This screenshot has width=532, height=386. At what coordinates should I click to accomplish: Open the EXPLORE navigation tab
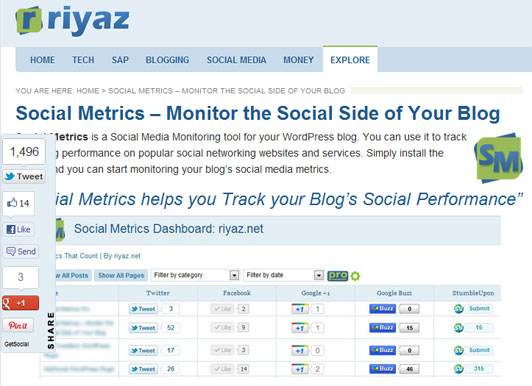(350, 60)
